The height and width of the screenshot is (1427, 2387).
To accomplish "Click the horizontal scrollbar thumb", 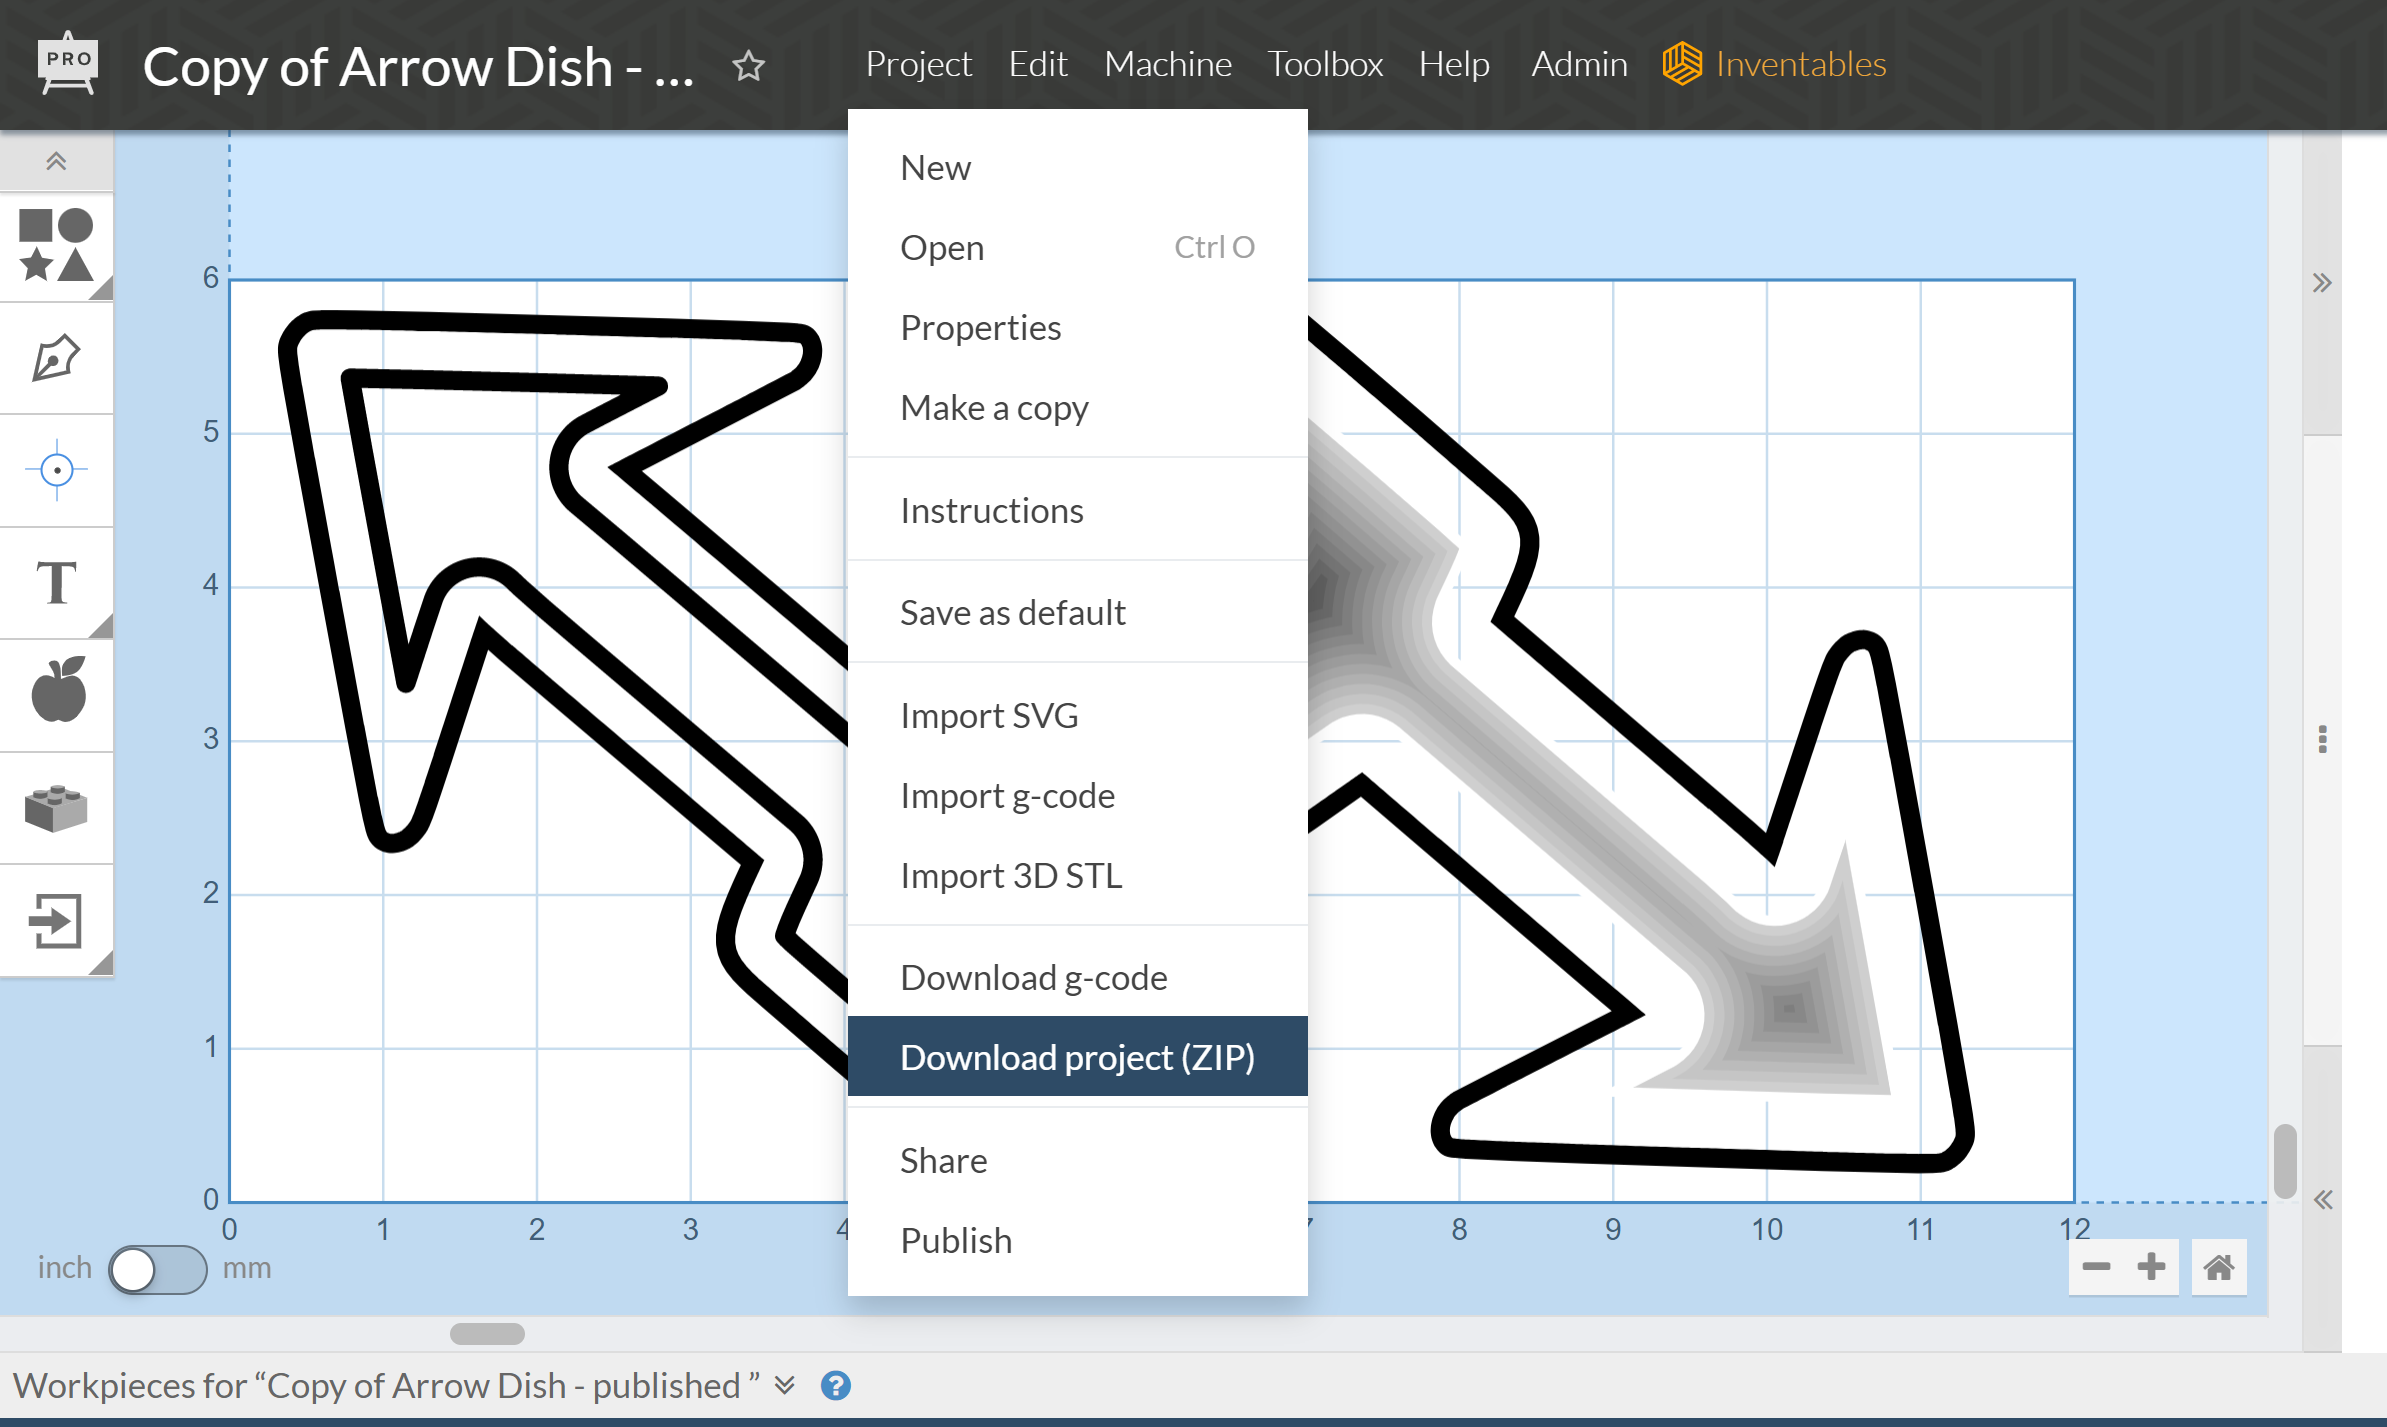I will [x=487, y=1334].
